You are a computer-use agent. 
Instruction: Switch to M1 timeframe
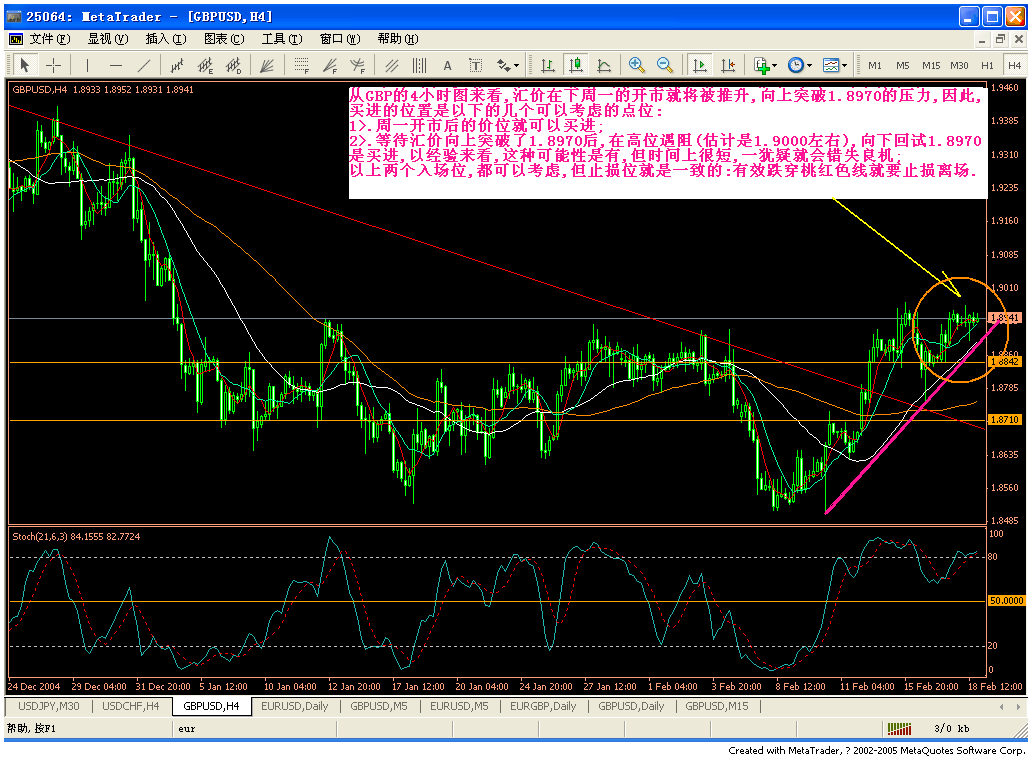point(875,65)
